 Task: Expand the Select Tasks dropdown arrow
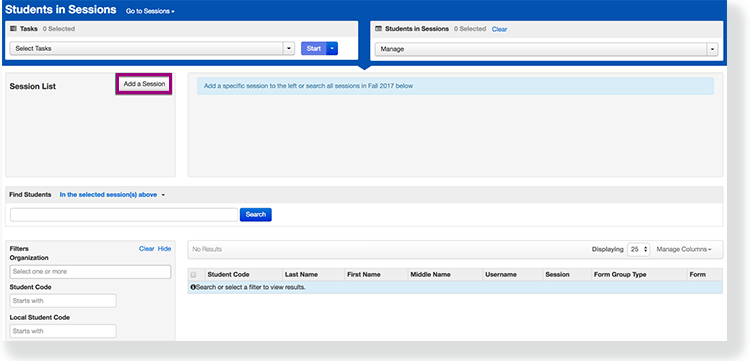point(289,48)
